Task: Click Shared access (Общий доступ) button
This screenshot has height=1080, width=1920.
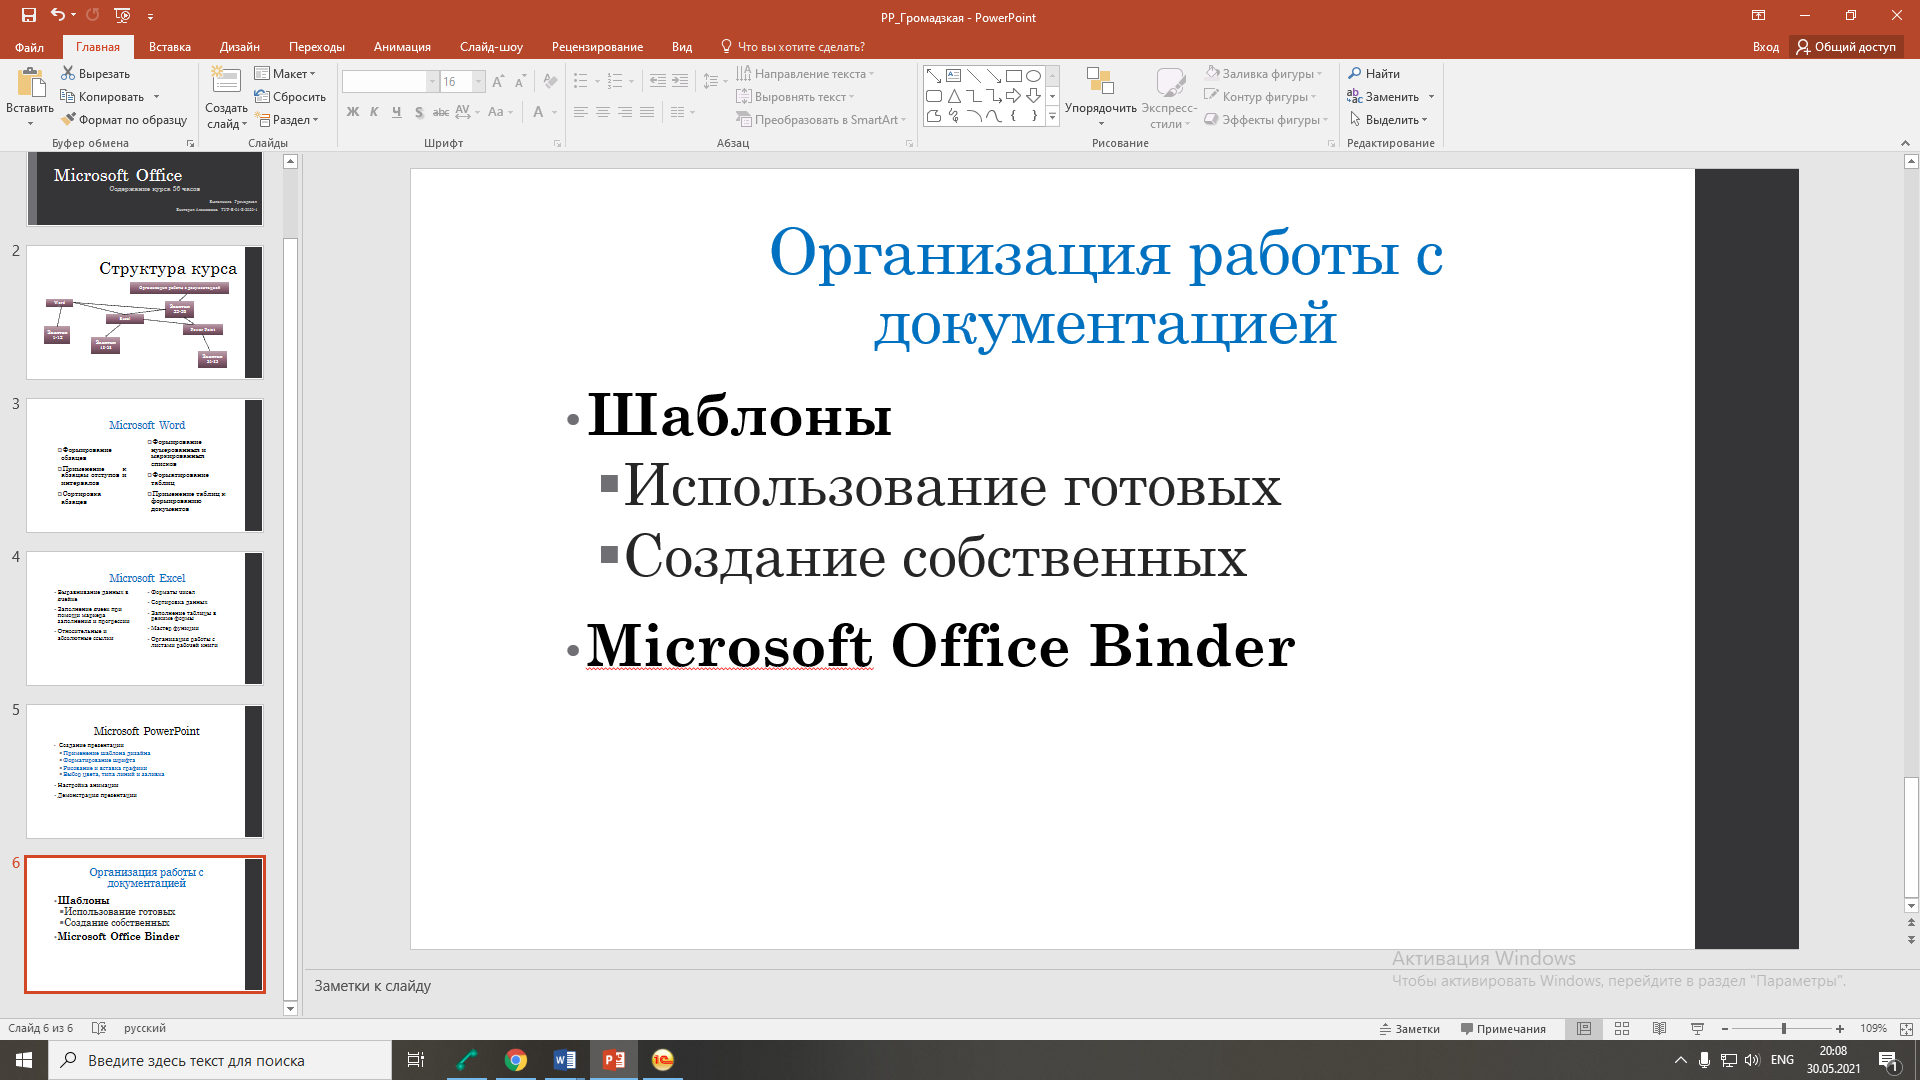Action: coord(1846,47)
